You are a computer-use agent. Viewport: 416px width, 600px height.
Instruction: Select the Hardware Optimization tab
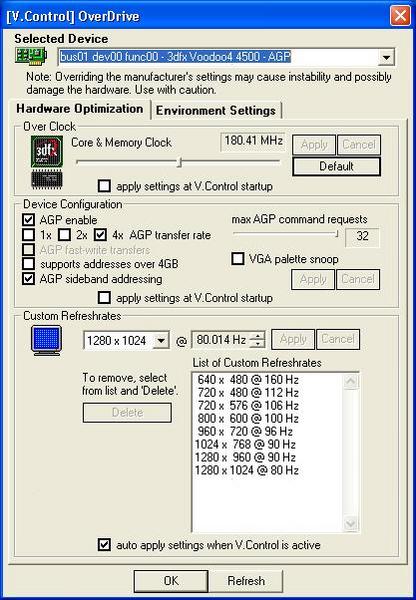(x=80, y=109)
